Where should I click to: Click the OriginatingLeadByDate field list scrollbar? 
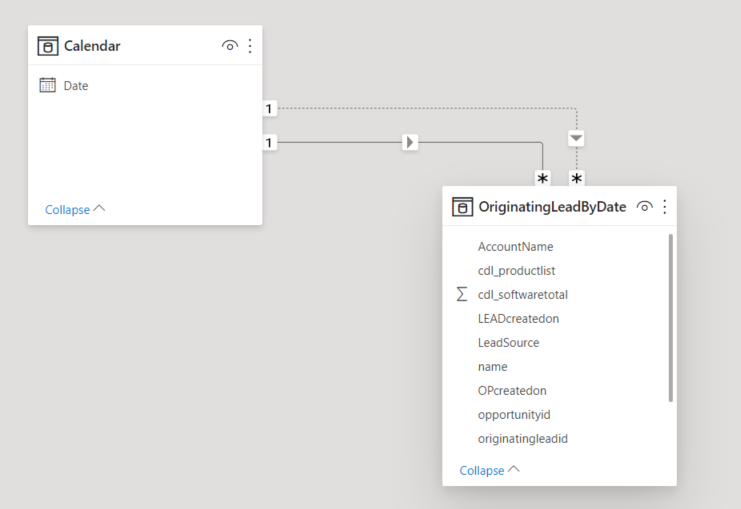(x=670, y=318)
